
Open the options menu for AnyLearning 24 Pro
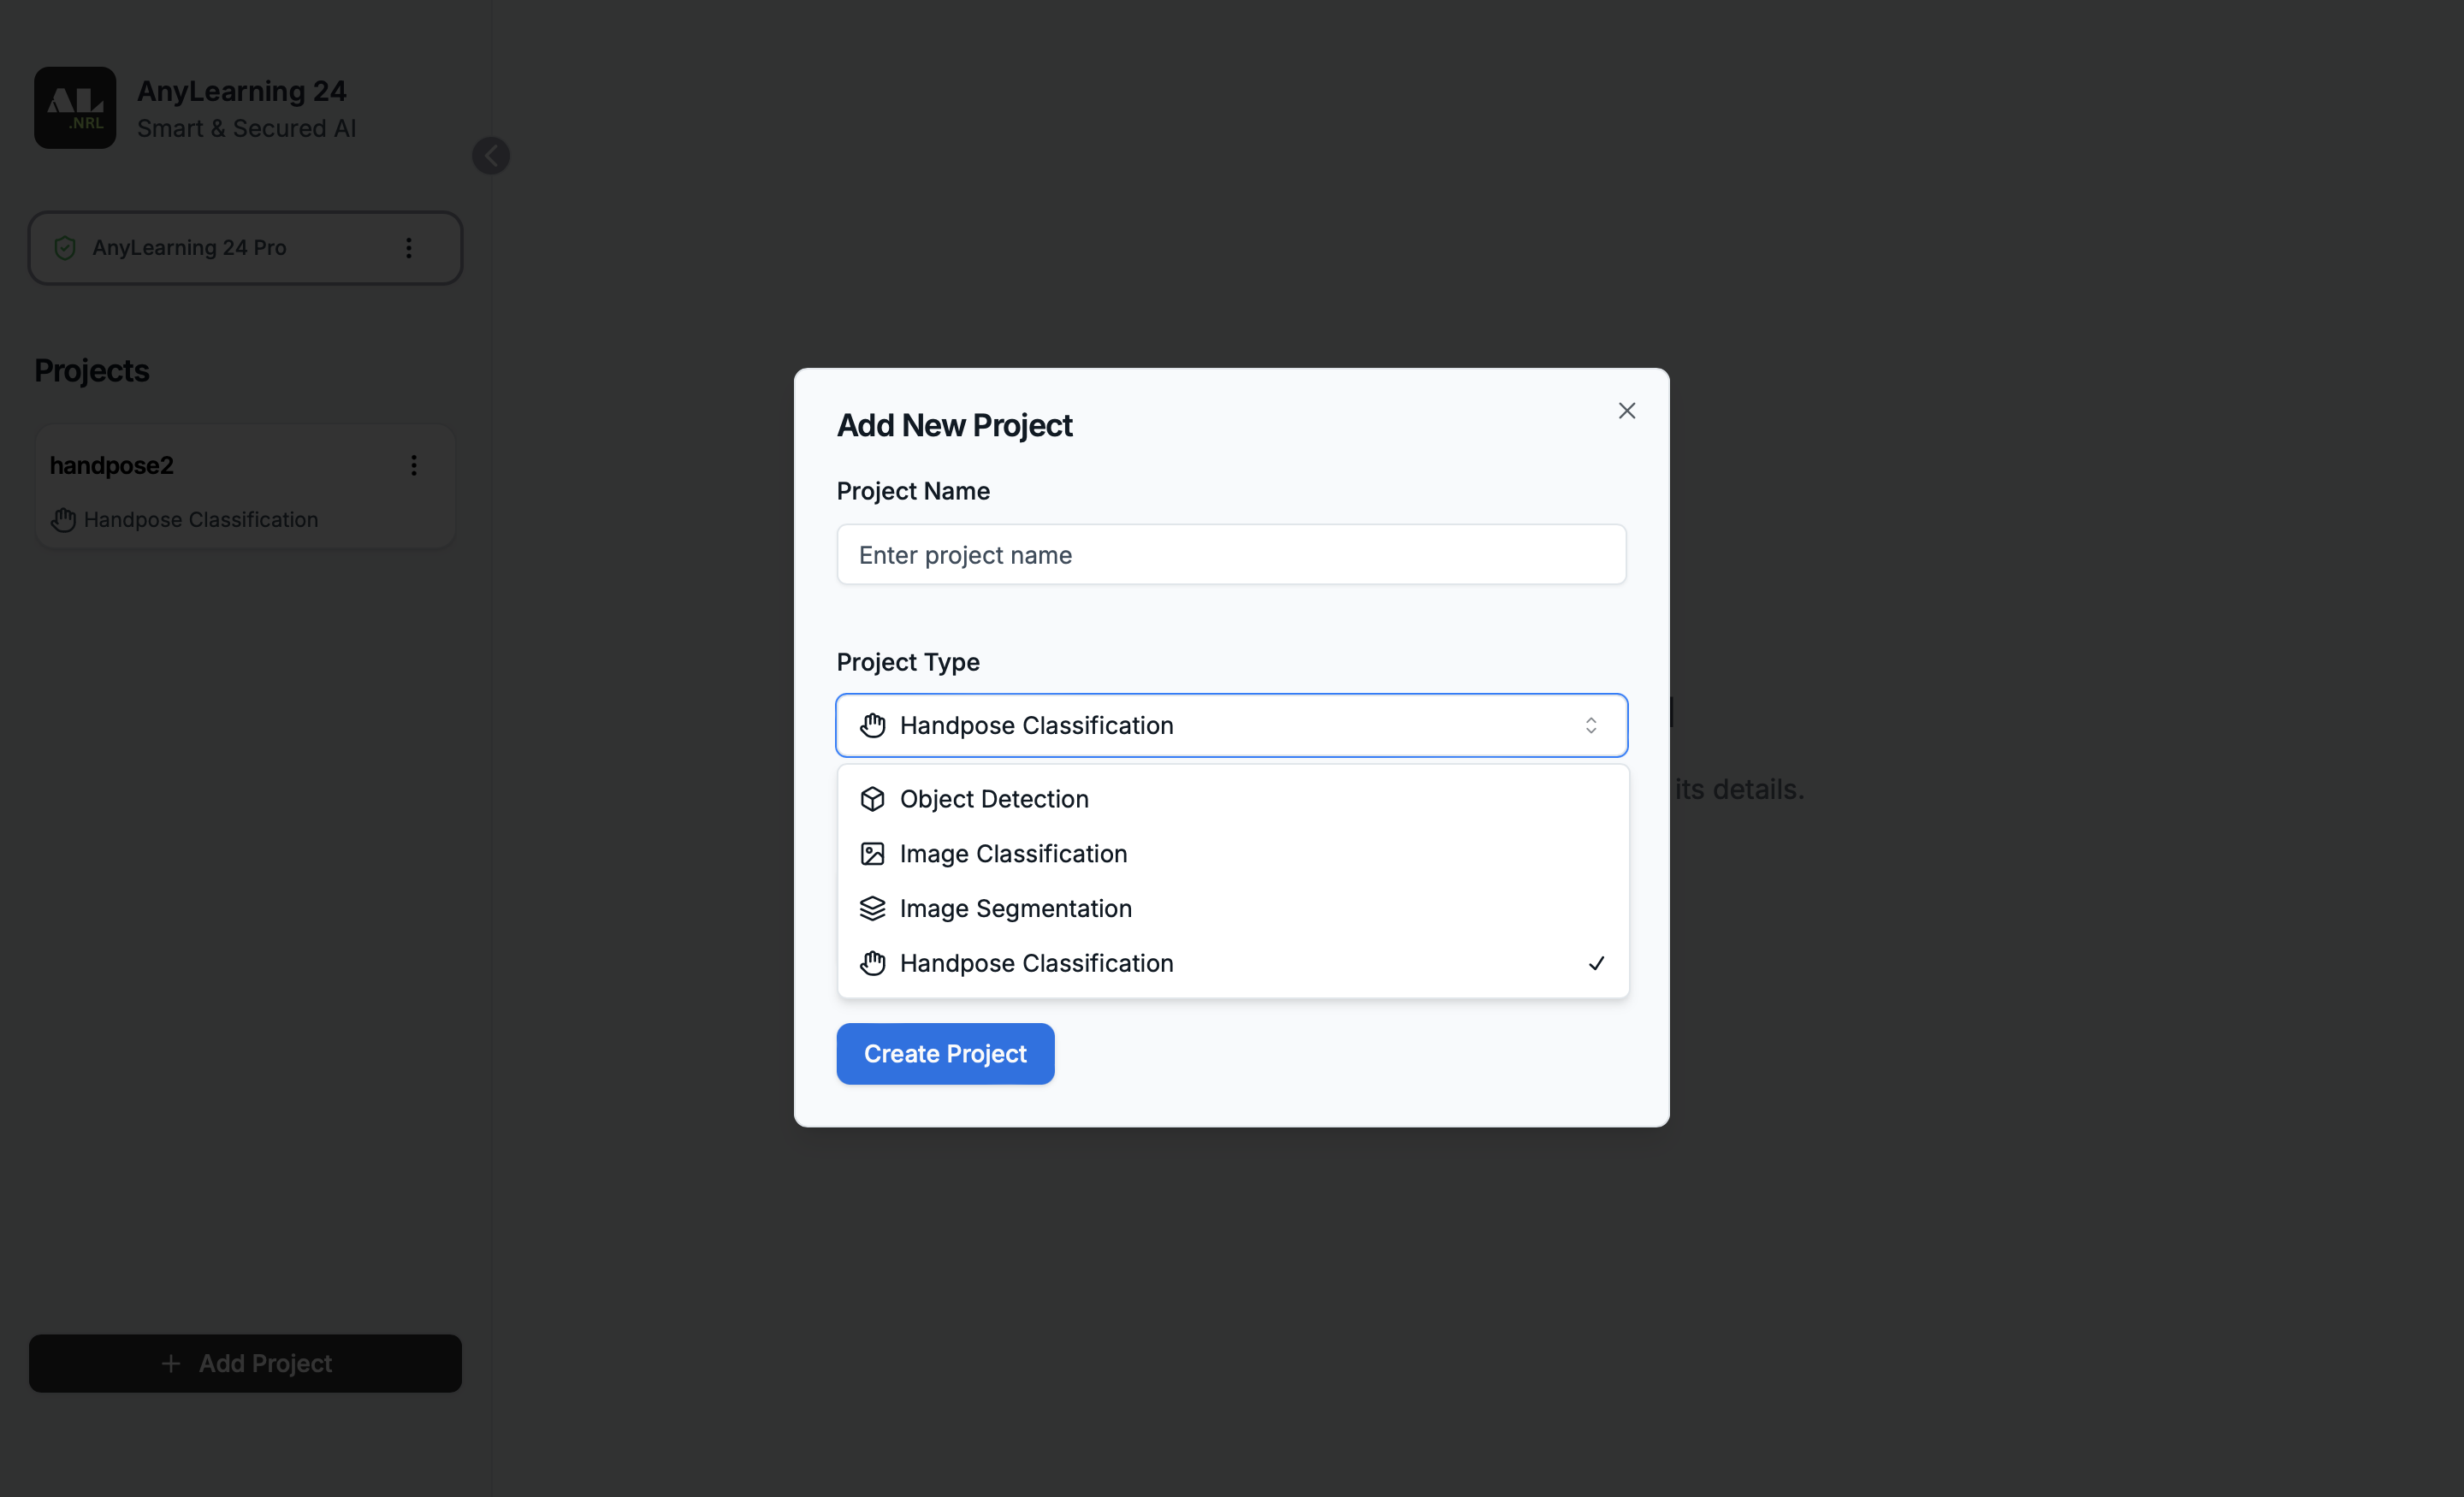(408, 247)
